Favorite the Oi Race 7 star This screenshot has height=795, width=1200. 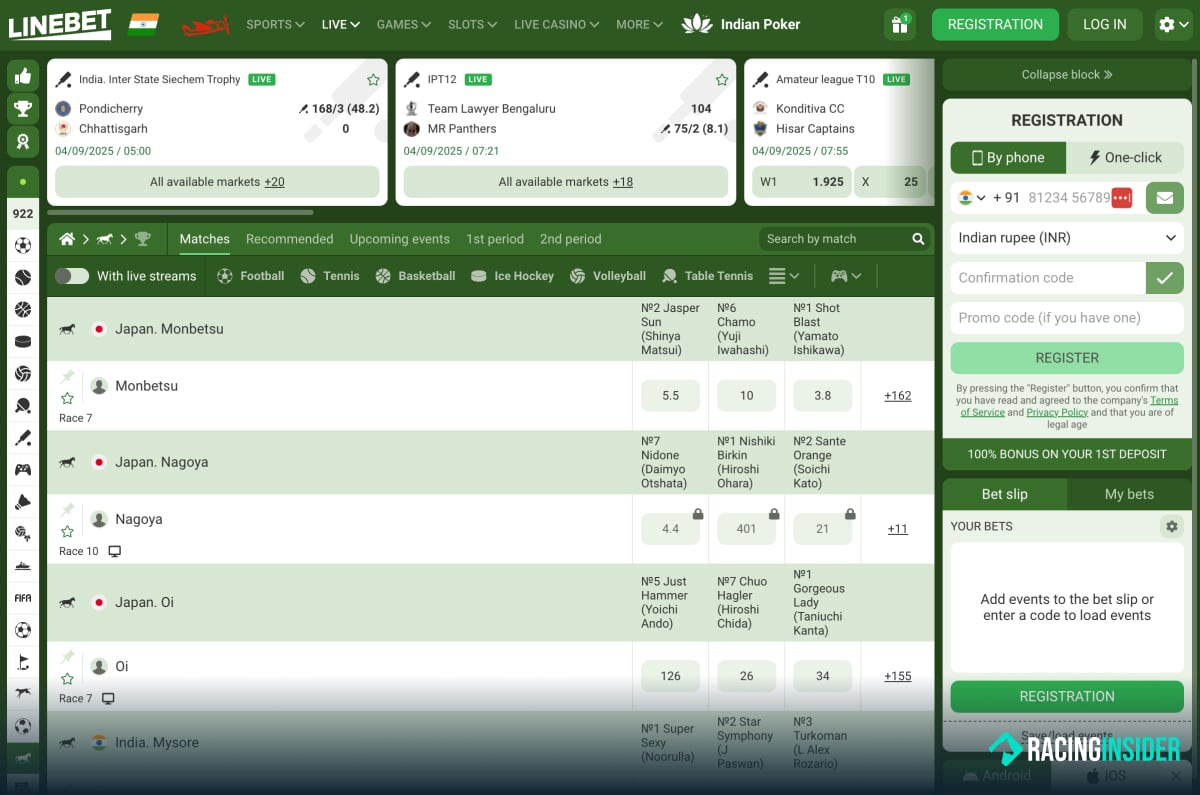pyautogui.click(x=68, y=678)
